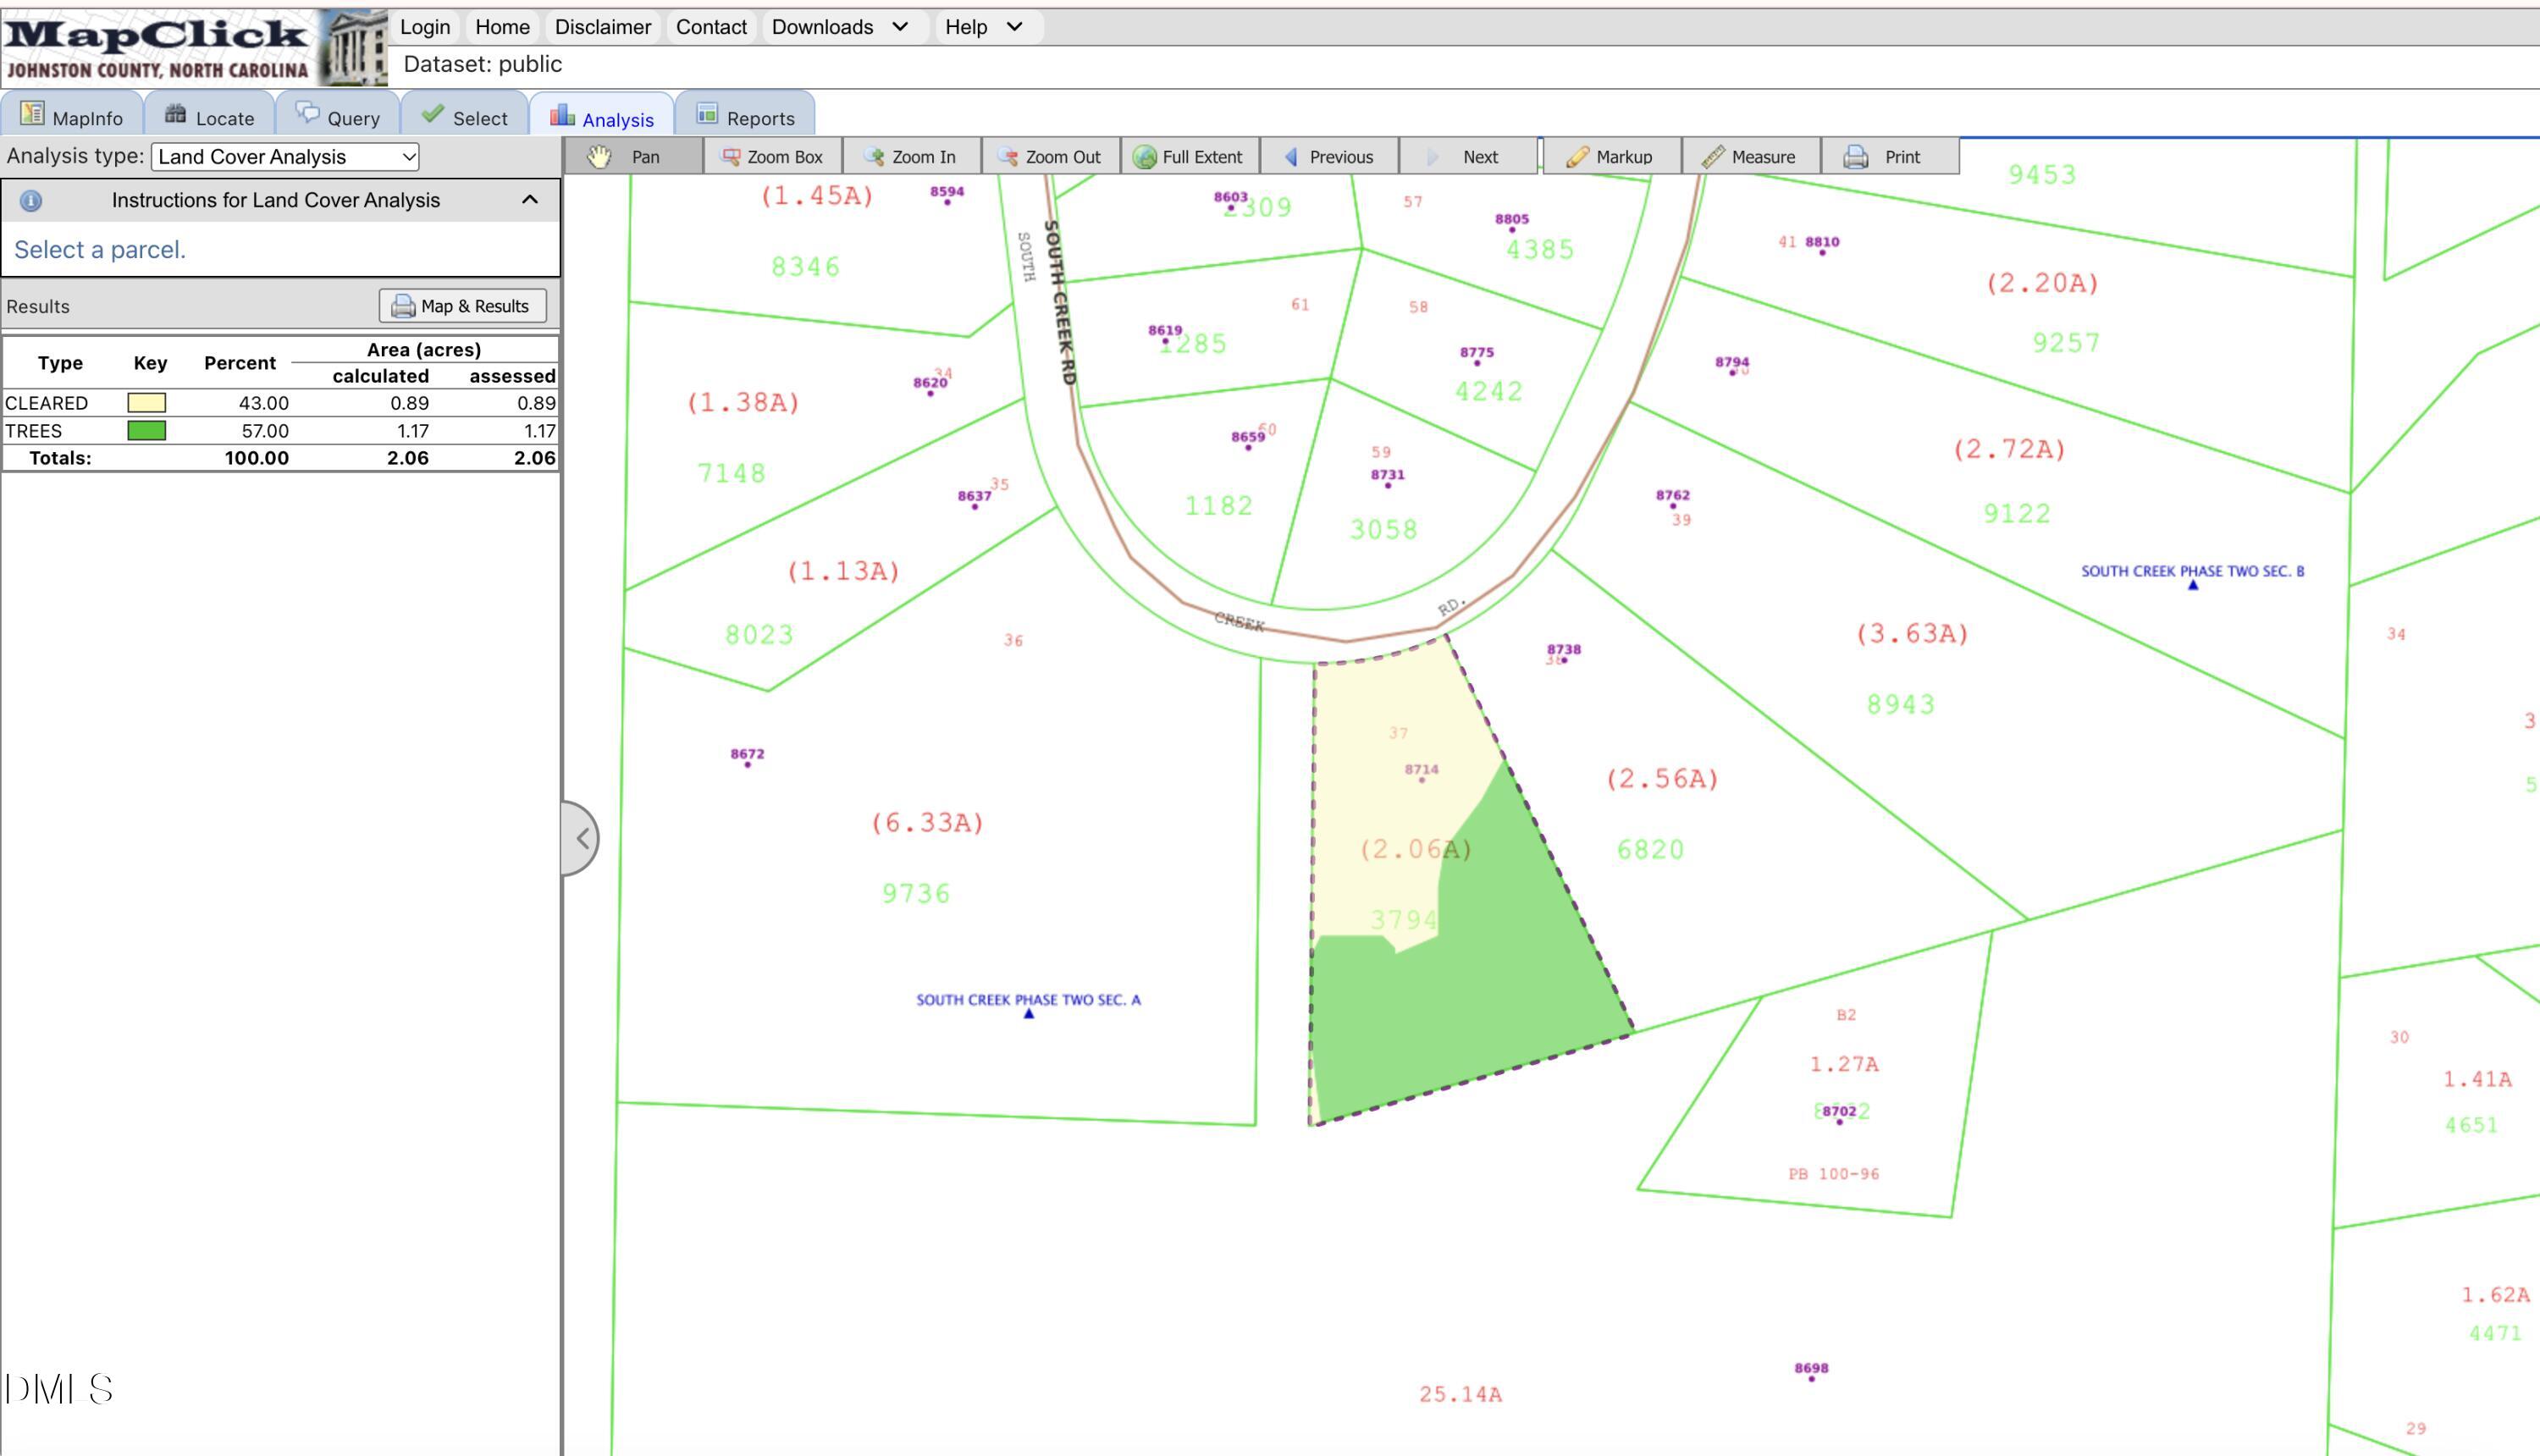Click the MapClick Johnston County logo
This screenshot has width=2540, height=1456.
pos(194,47)
